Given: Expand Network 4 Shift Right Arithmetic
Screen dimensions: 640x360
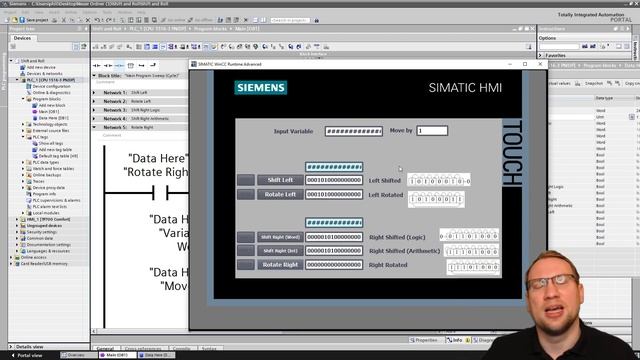Looking at the screenshot, I should point(94,118).
